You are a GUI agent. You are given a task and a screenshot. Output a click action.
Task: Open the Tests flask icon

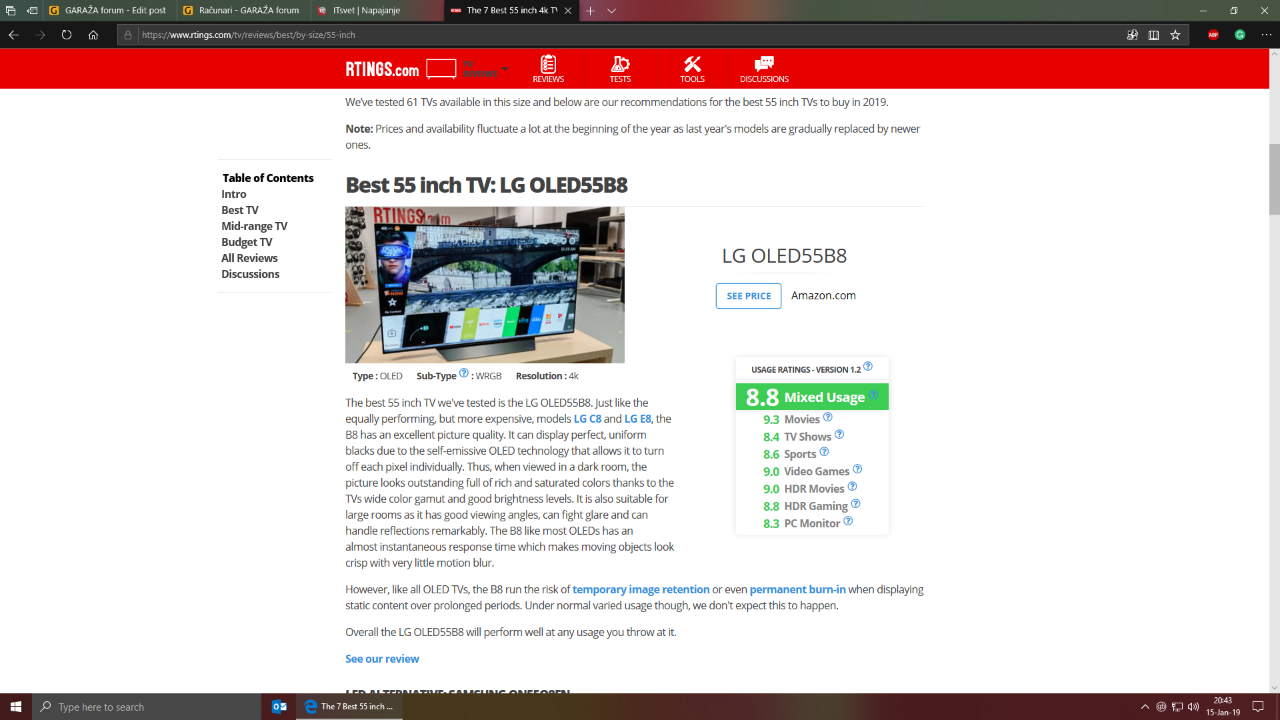(620, 65)
